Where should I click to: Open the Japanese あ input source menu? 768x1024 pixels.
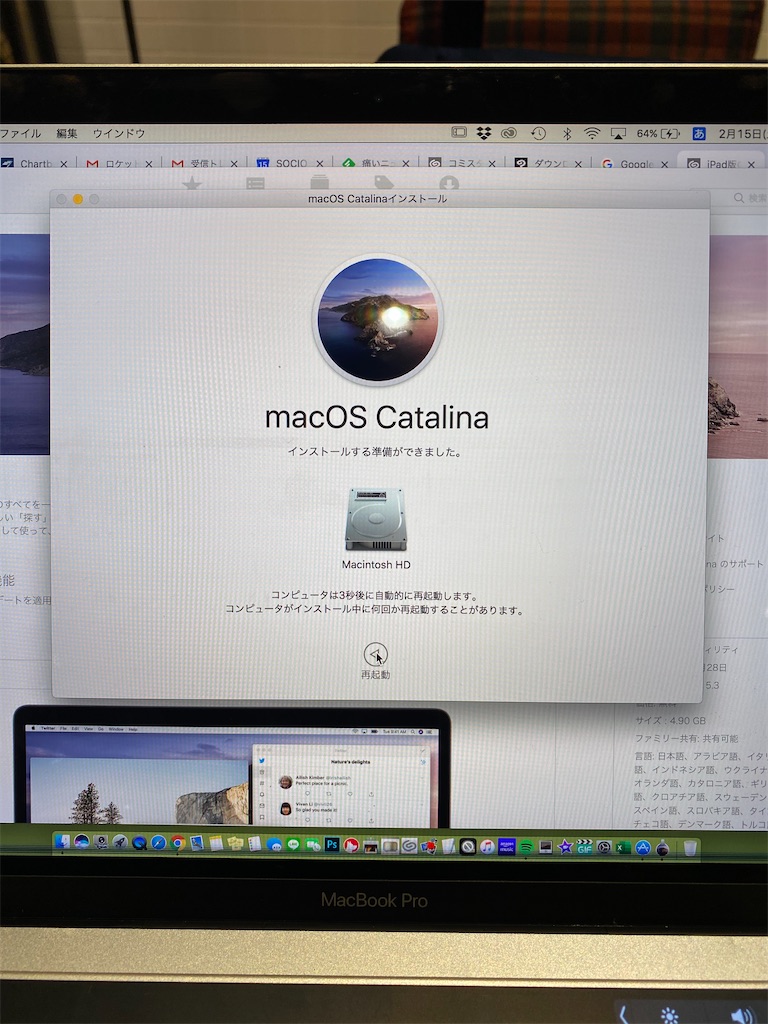point(699,133)
